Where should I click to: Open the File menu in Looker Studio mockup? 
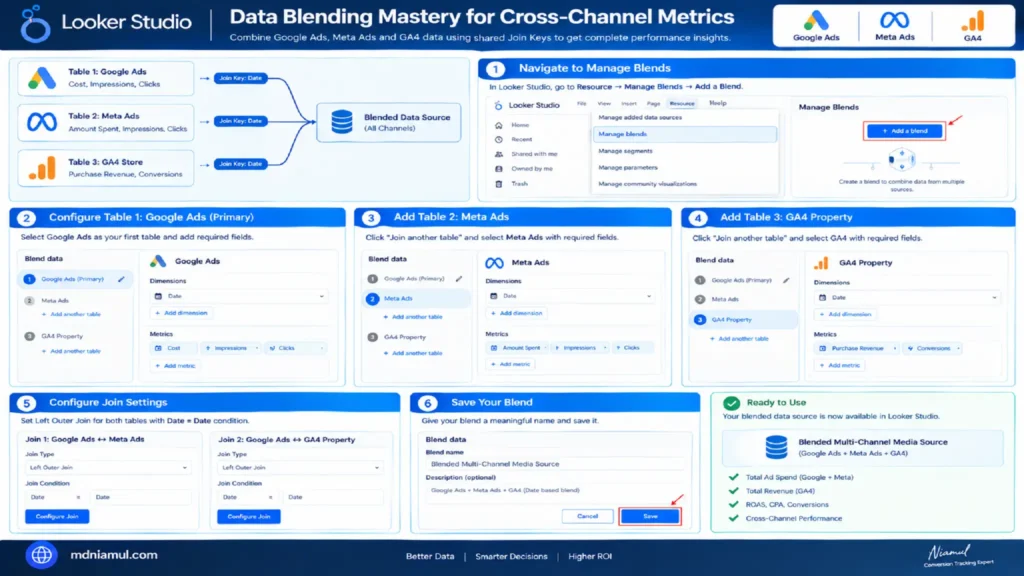(x=581, y=103)
